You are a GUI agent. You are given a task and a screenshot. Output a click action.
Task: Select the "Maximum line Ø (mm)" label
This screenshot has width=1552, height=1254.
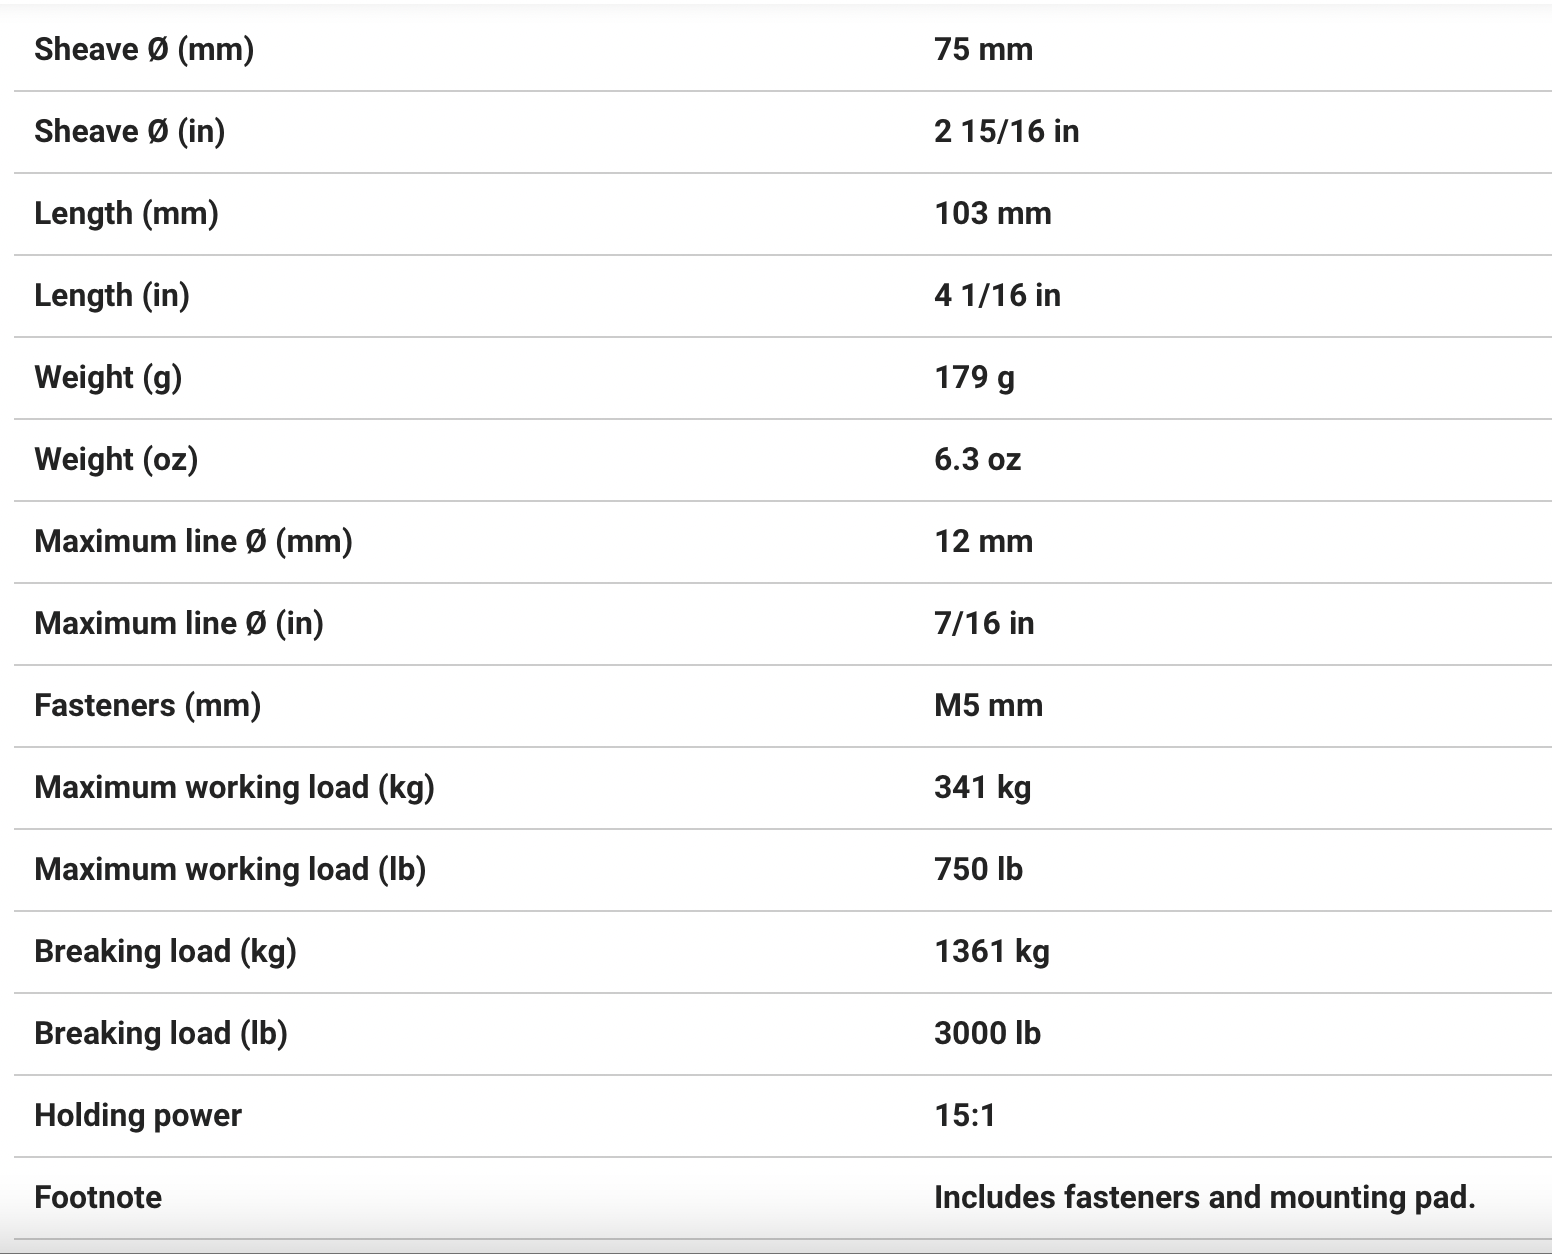click(x=193, y=541)
